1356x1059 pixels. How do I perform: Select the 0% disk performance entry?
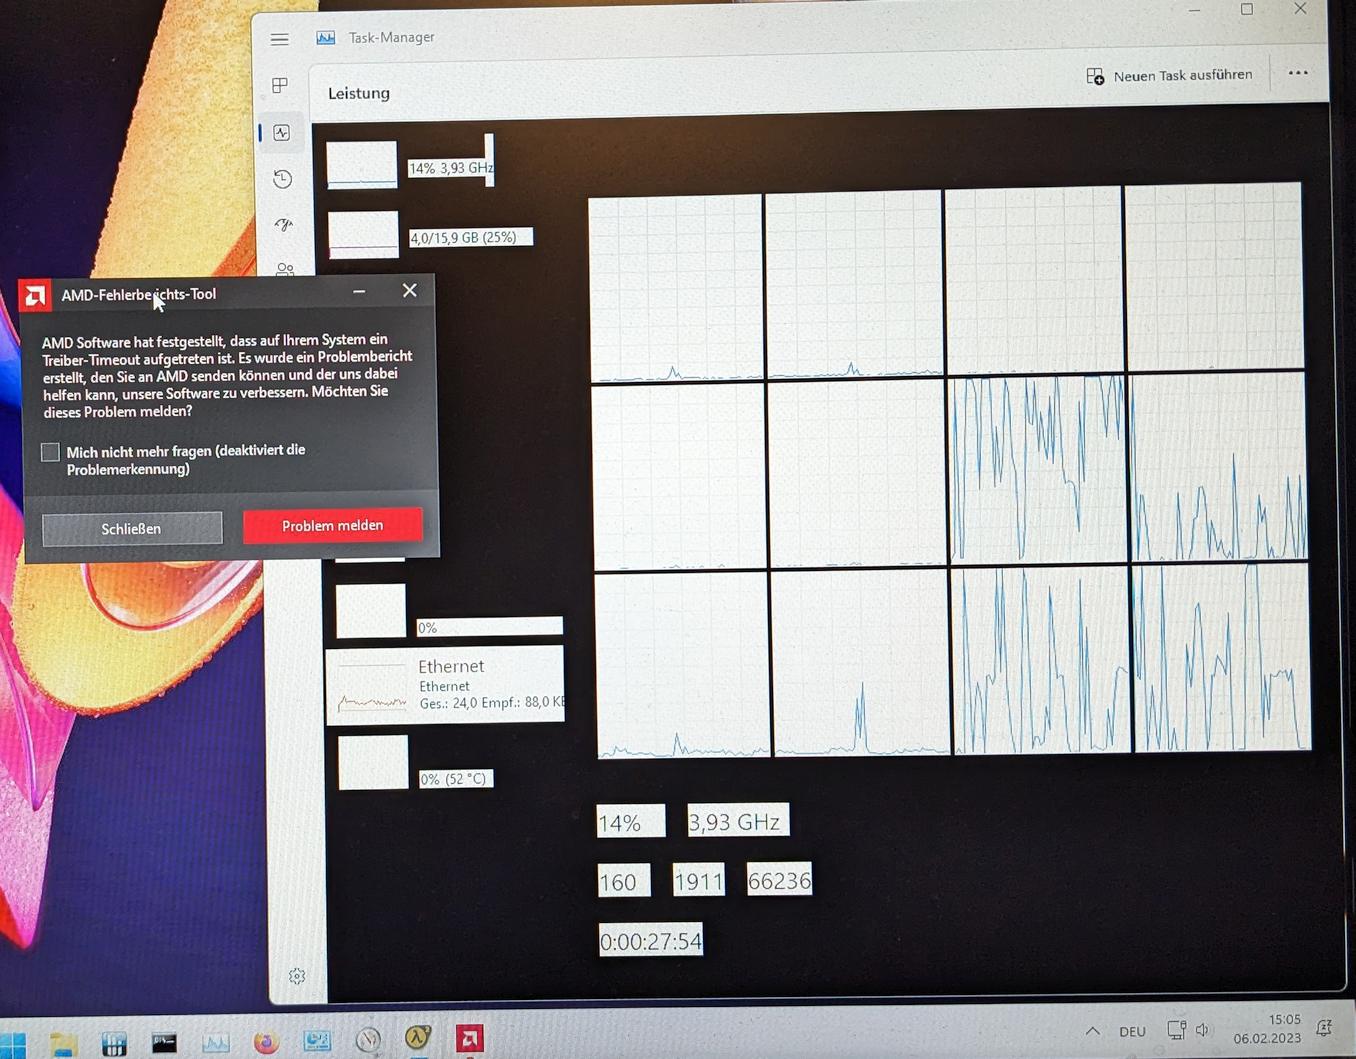coord(449,611)
